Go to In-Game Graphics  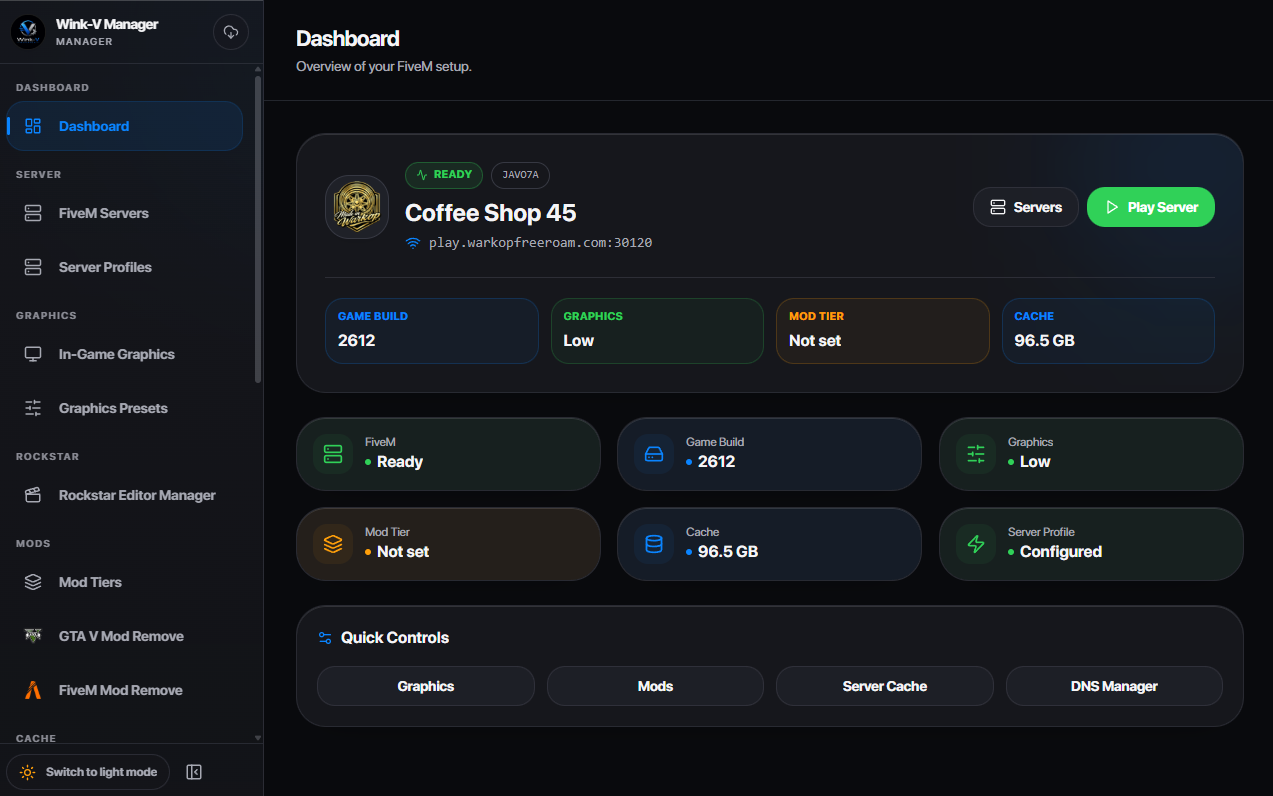125,354
